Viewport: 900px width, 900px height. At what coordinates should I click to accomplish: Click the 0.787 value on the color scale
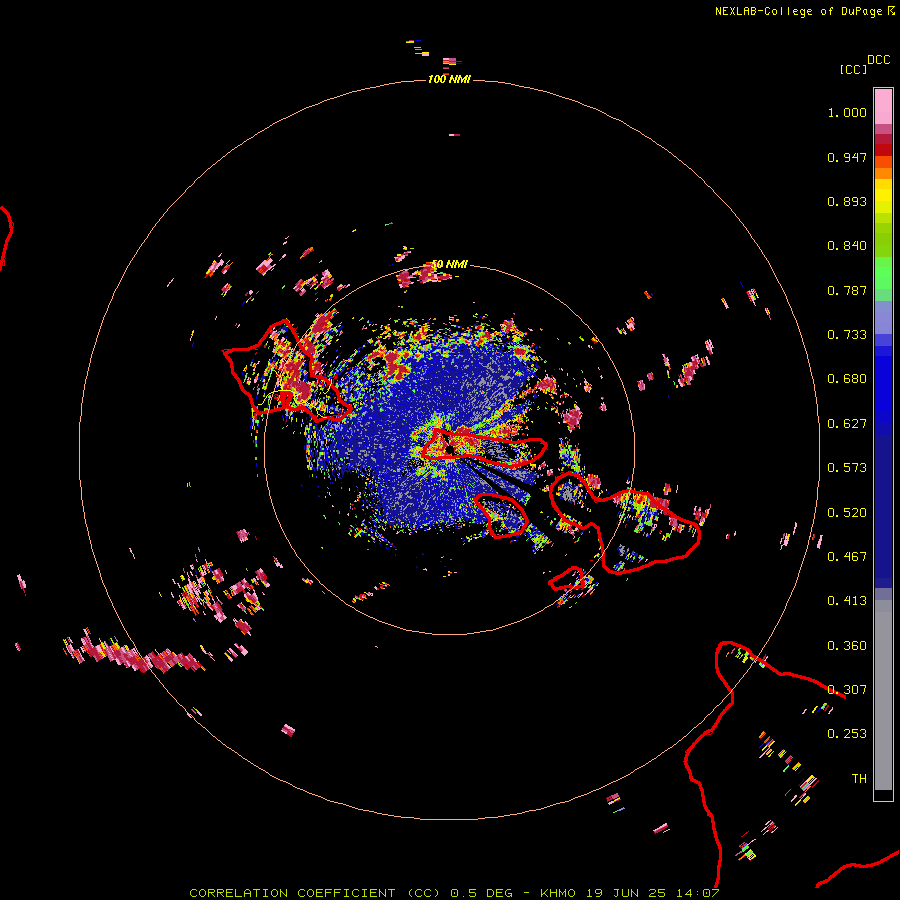pos(847,290)
